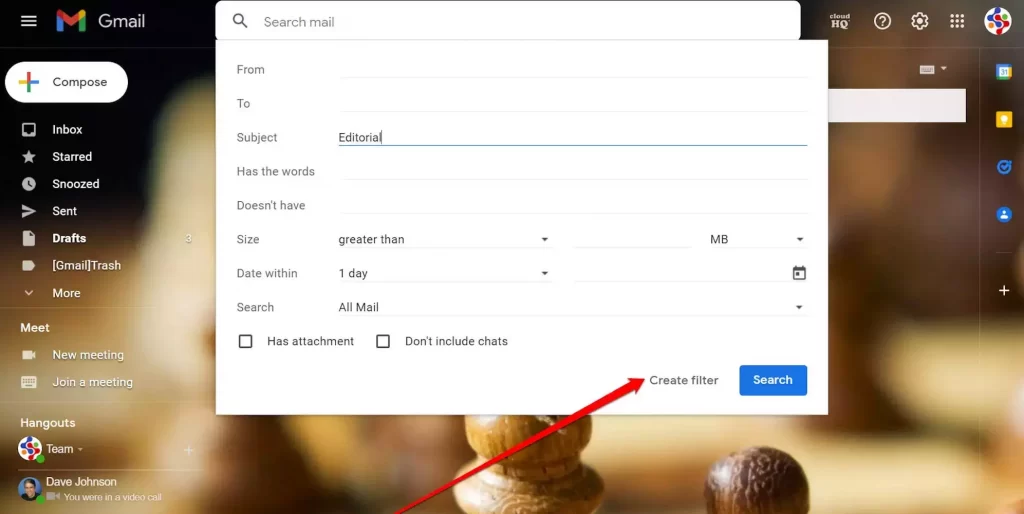Image resolution: width=1024 pixels, height=514 pixels.
Task: Start a New meeting
Action: pyautogui.click(x=88, y=355)
